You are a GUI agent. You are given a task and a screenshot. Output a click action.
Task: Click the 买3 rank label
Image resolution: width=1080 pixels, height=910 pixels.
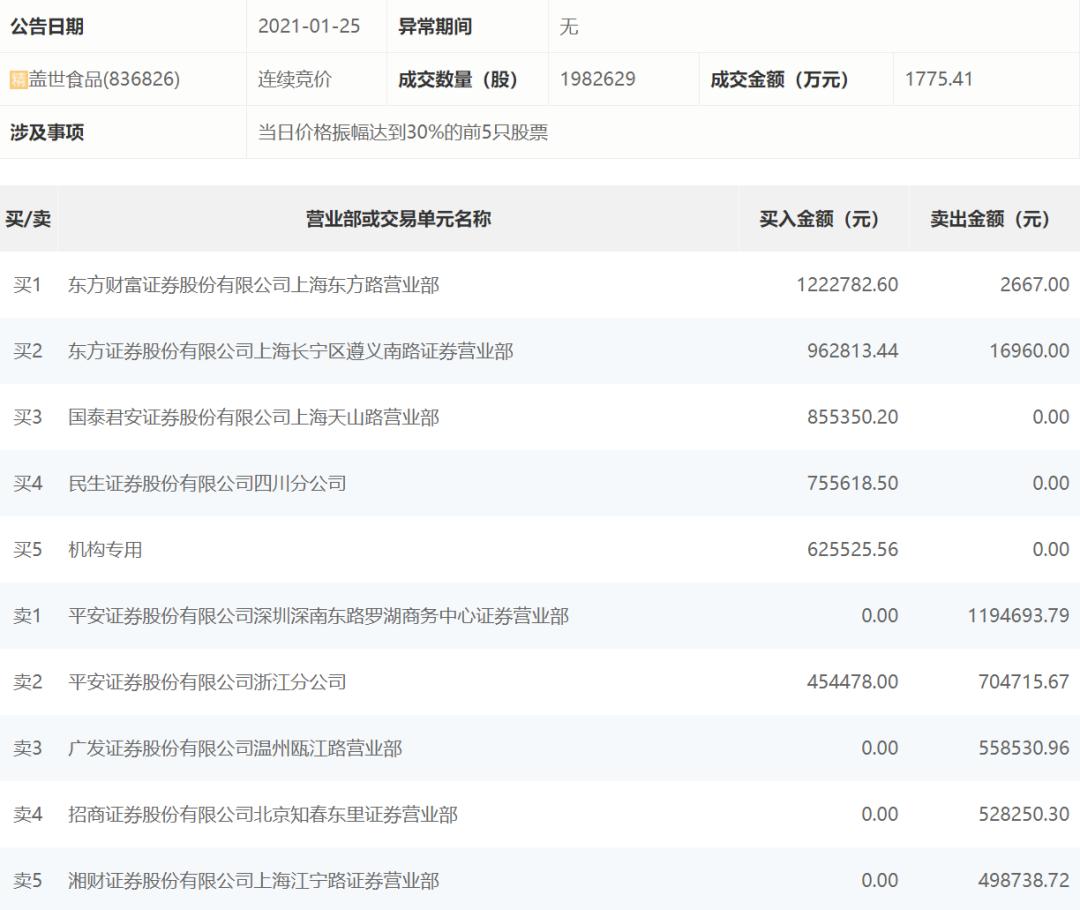pyautogui.click(x=28, y=417)
